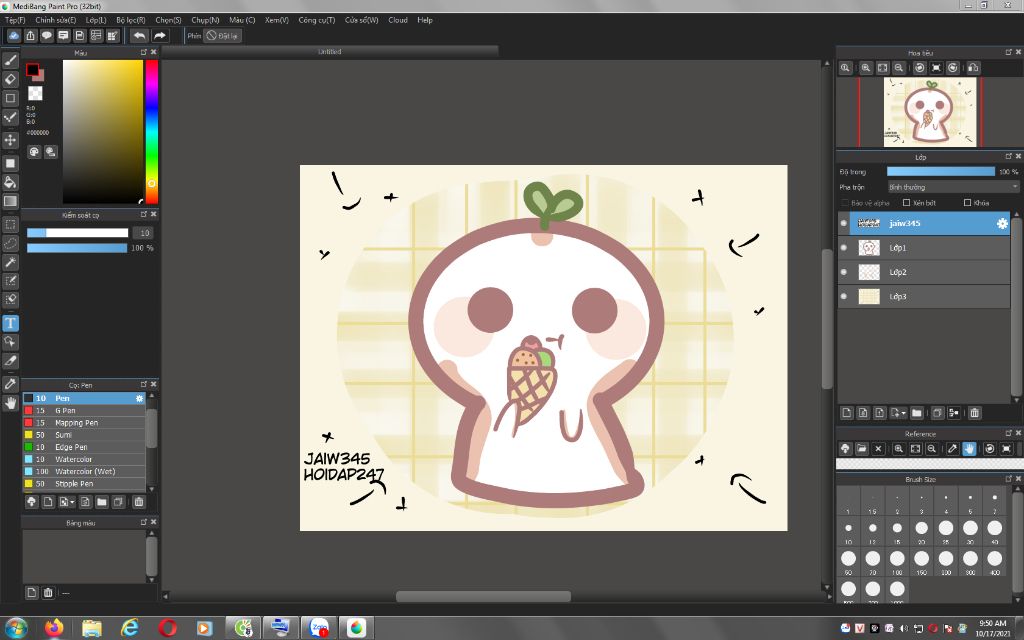
Task: Undock the Lớp layer panel
Action: [x=1008, y=157]
